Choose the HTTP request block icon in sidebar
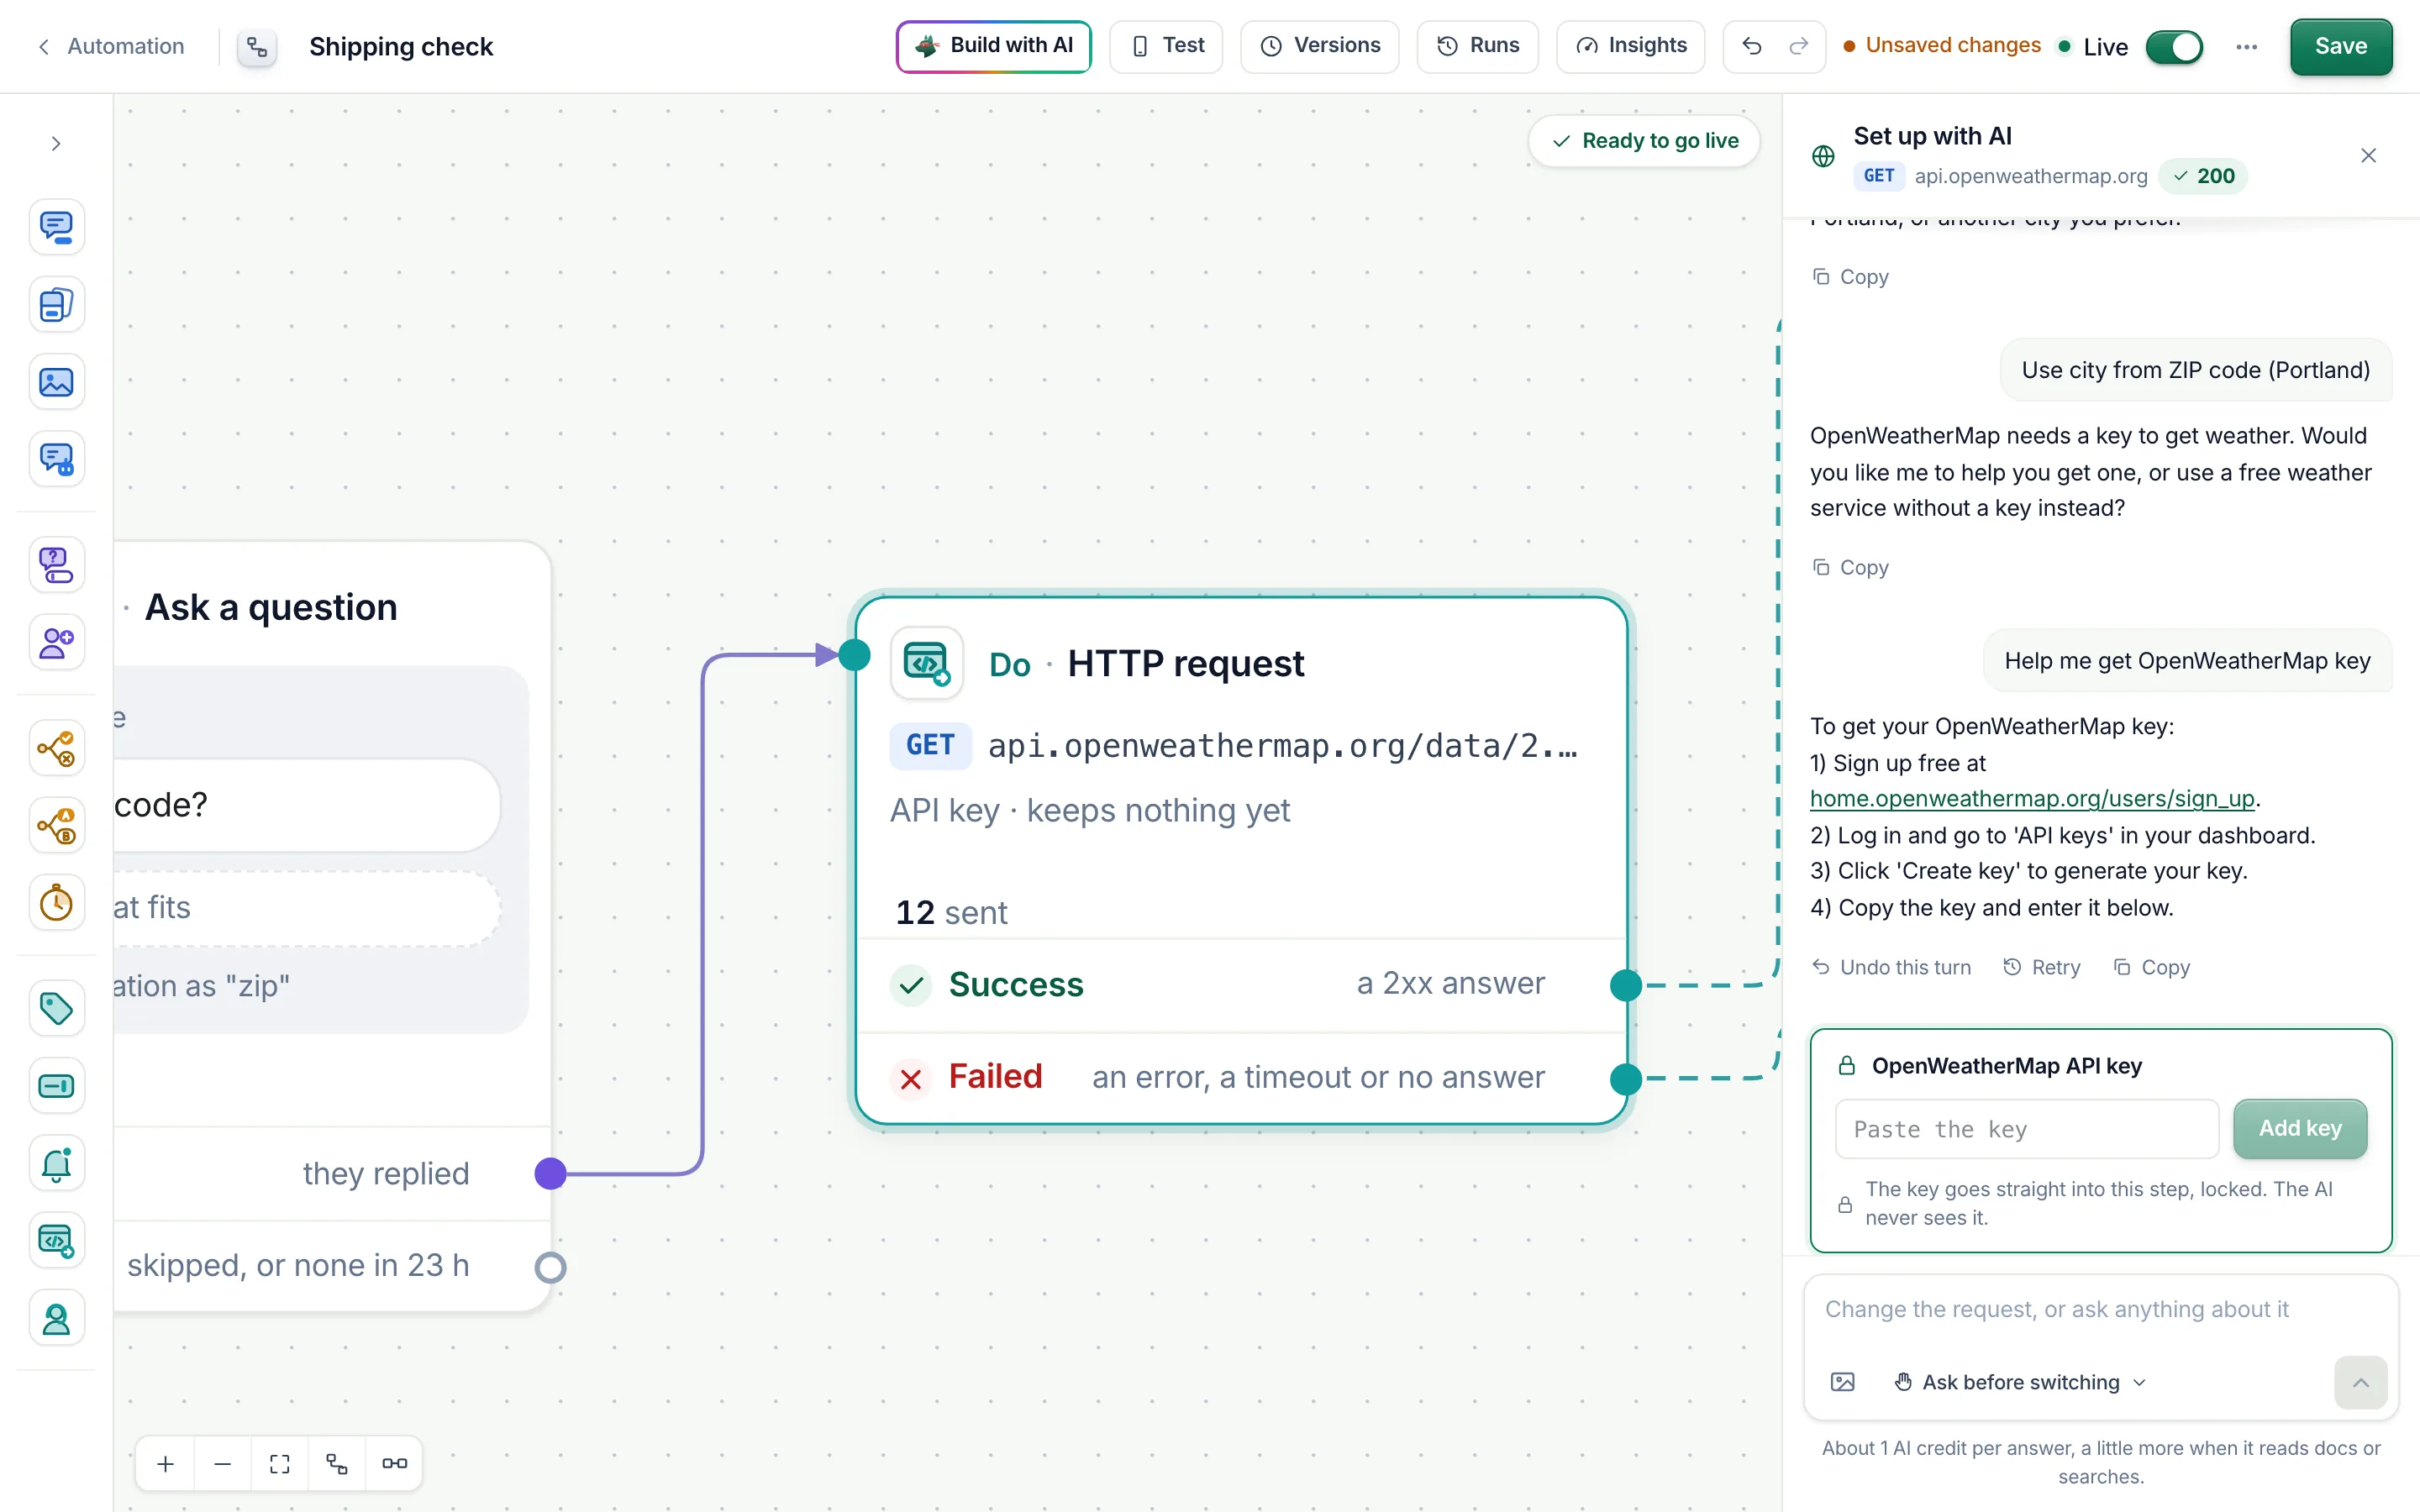Image resolution: width=2420 pixels, height=1512 pixels. [56, 1241]
